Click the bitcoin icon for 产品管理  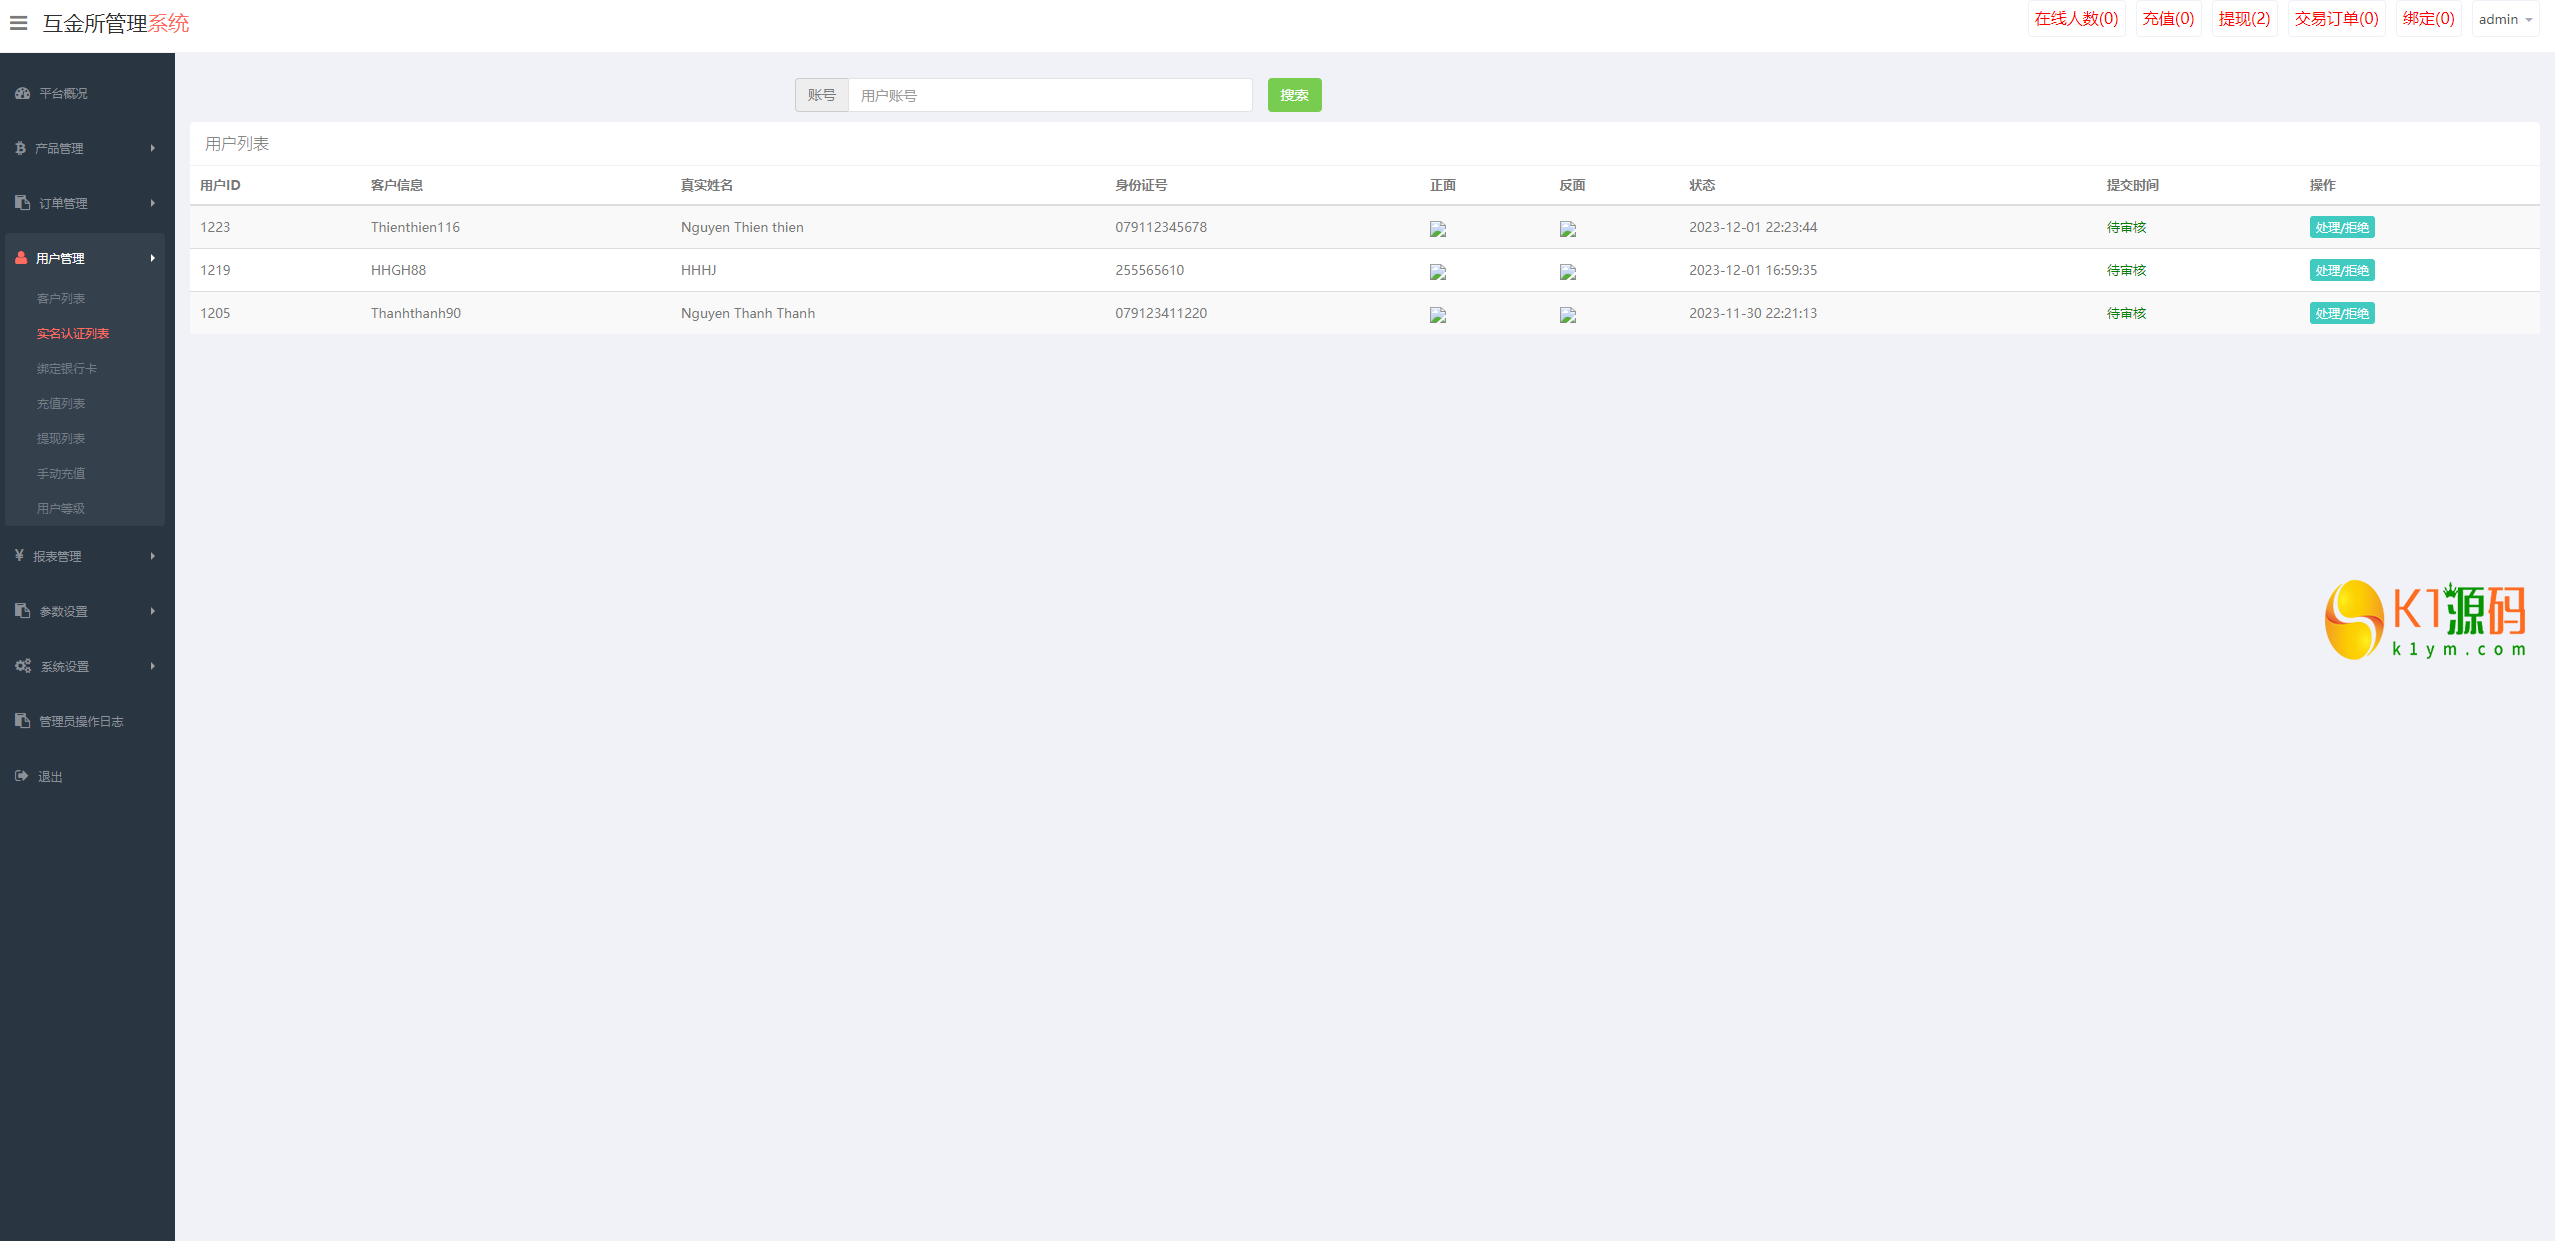[x=20, y=148]
